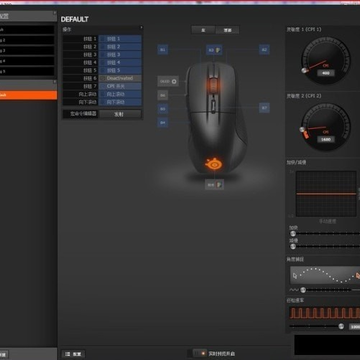
Task: Click the acceleration (加速) slider handle
Action: (293, 234)
